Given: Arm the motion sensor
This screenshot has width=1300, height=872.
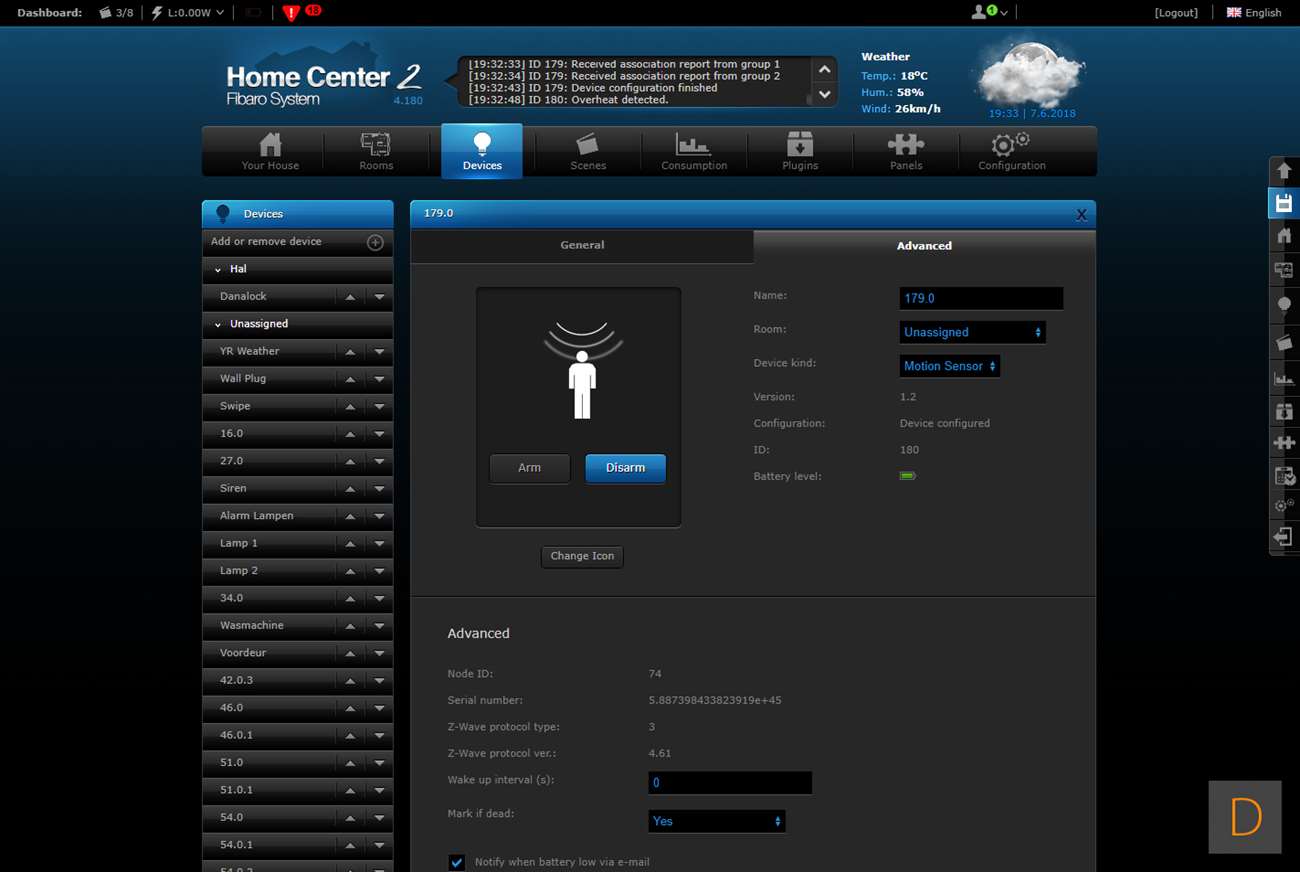Looking at the screenshot, I should coord(529,468).
